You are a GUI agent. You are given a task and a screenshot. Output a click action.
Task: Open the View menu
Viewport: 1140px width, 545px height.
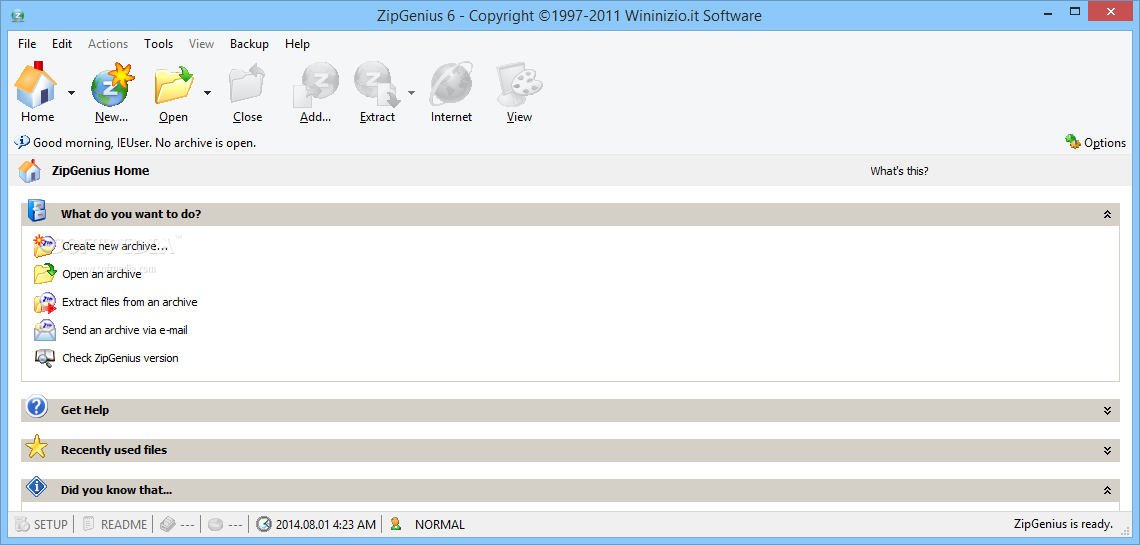[201, 44]
